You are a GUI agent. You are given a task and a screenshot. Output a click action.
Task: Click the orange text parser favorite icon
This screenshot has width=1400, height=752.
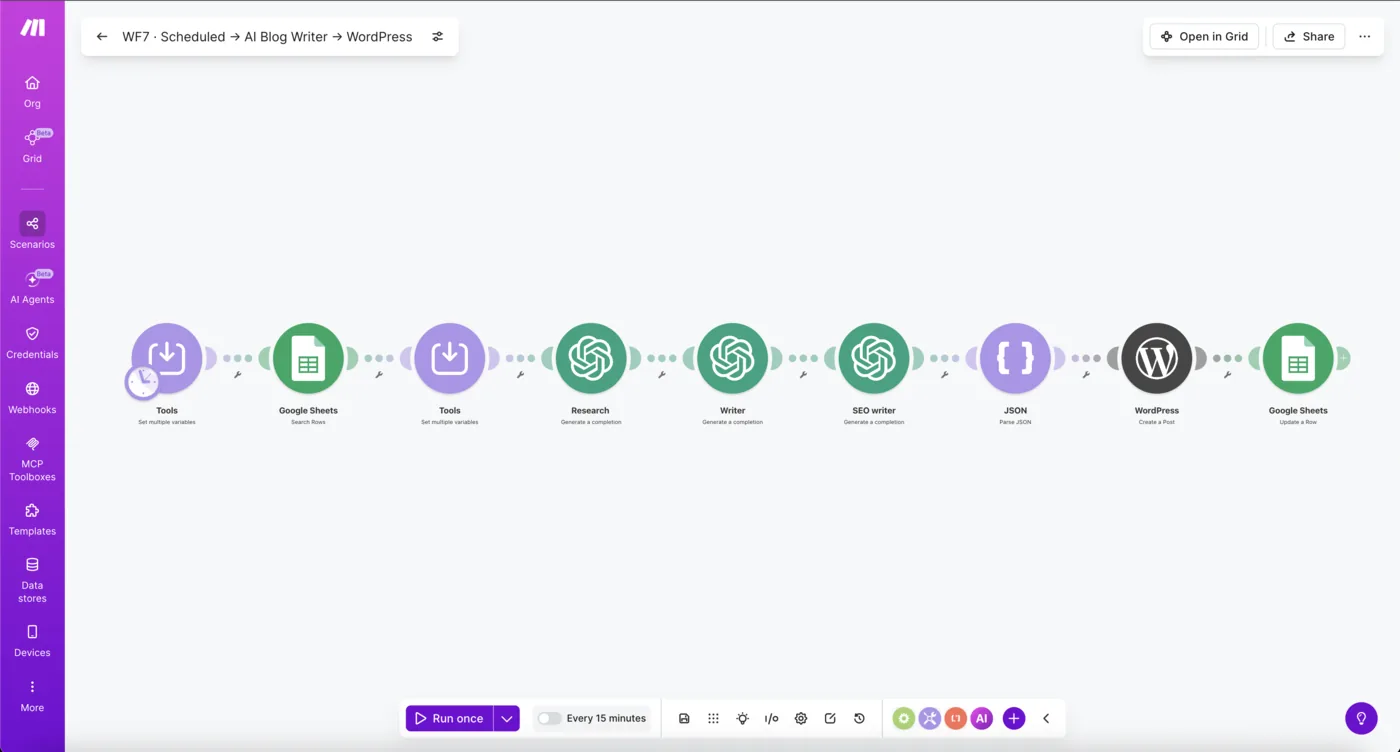956,718
